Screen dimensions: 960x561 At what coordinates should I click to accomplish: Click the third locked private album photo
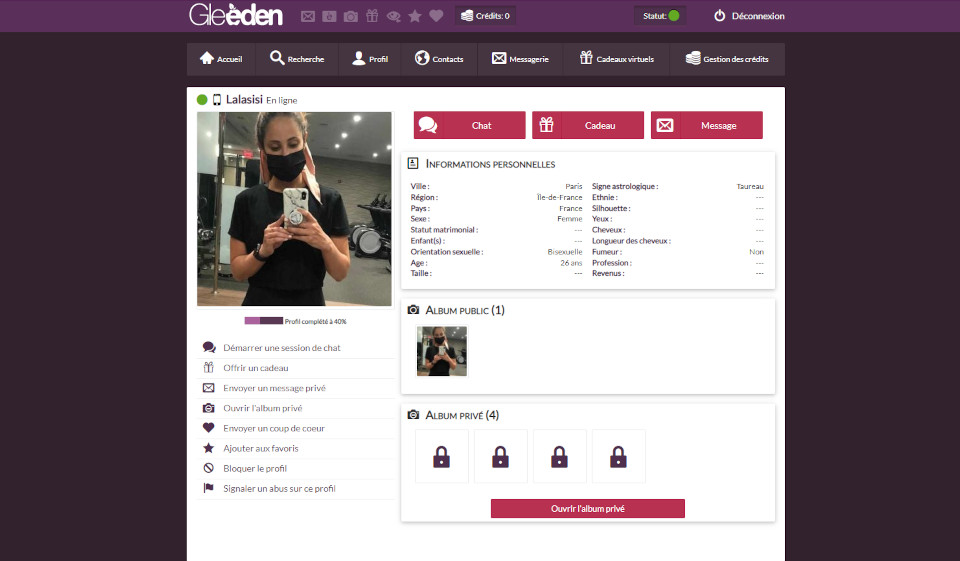[559, 456]
